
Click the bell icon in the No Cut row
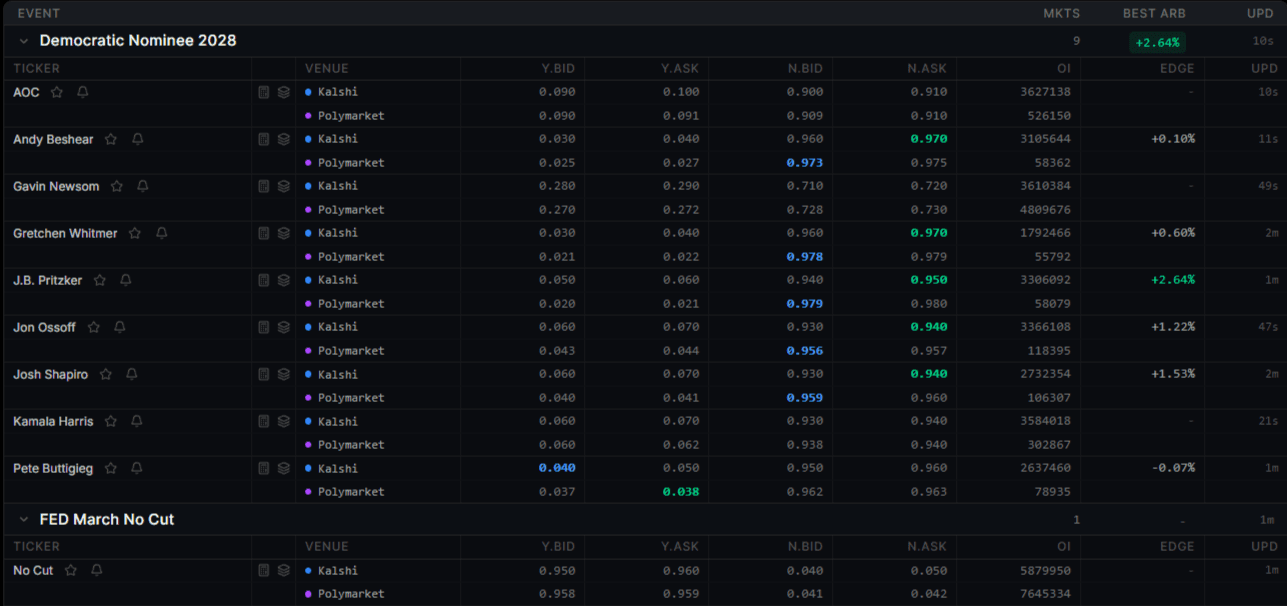97,570
